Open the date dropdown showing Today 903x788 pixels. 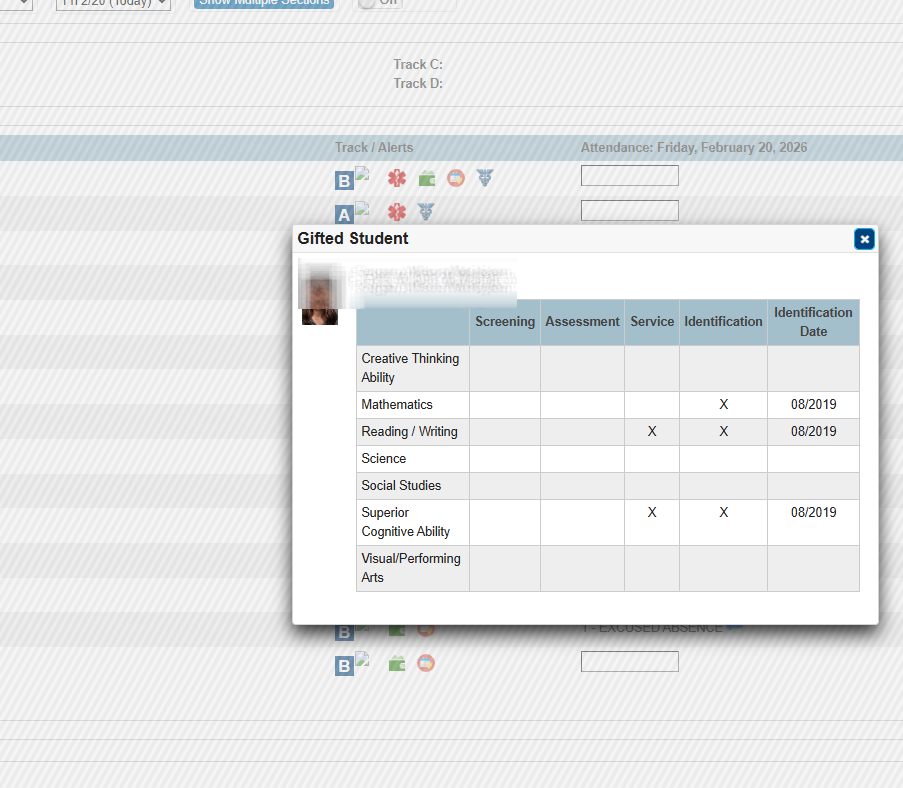[113, 3]
